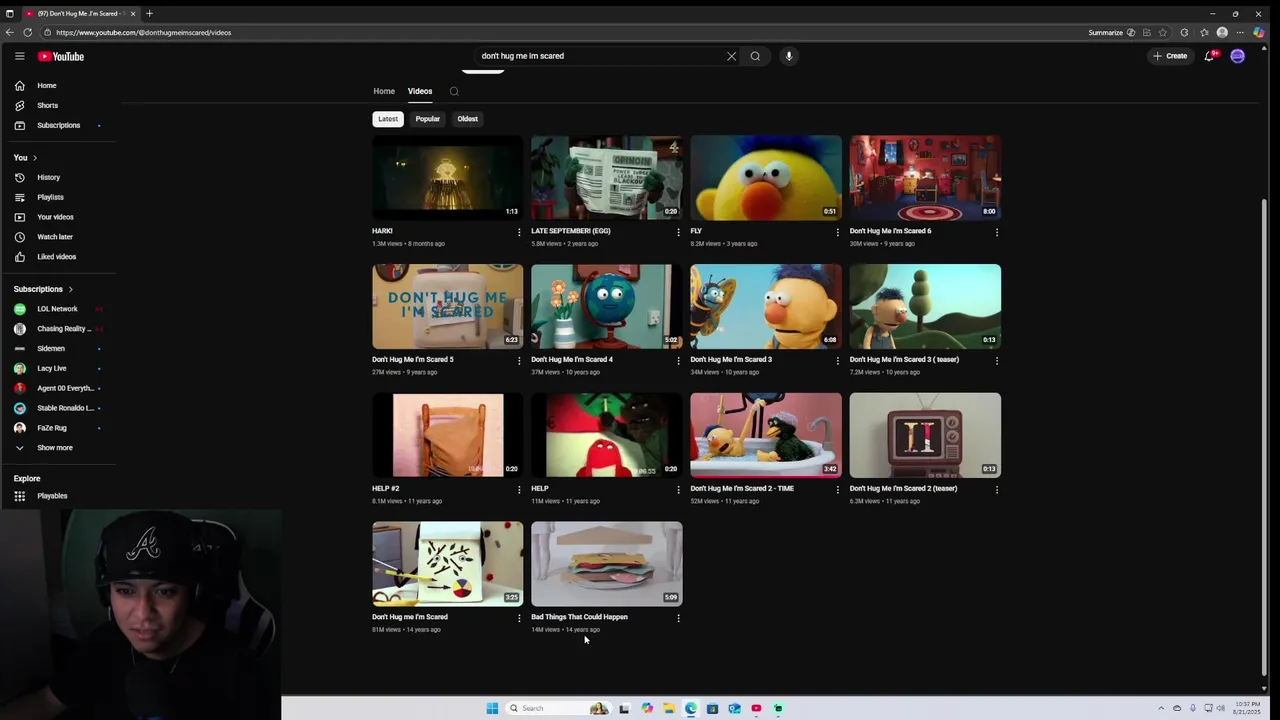Click Don't Hug Me I'm Scared 2 (teaser) title

click(903, 488)
